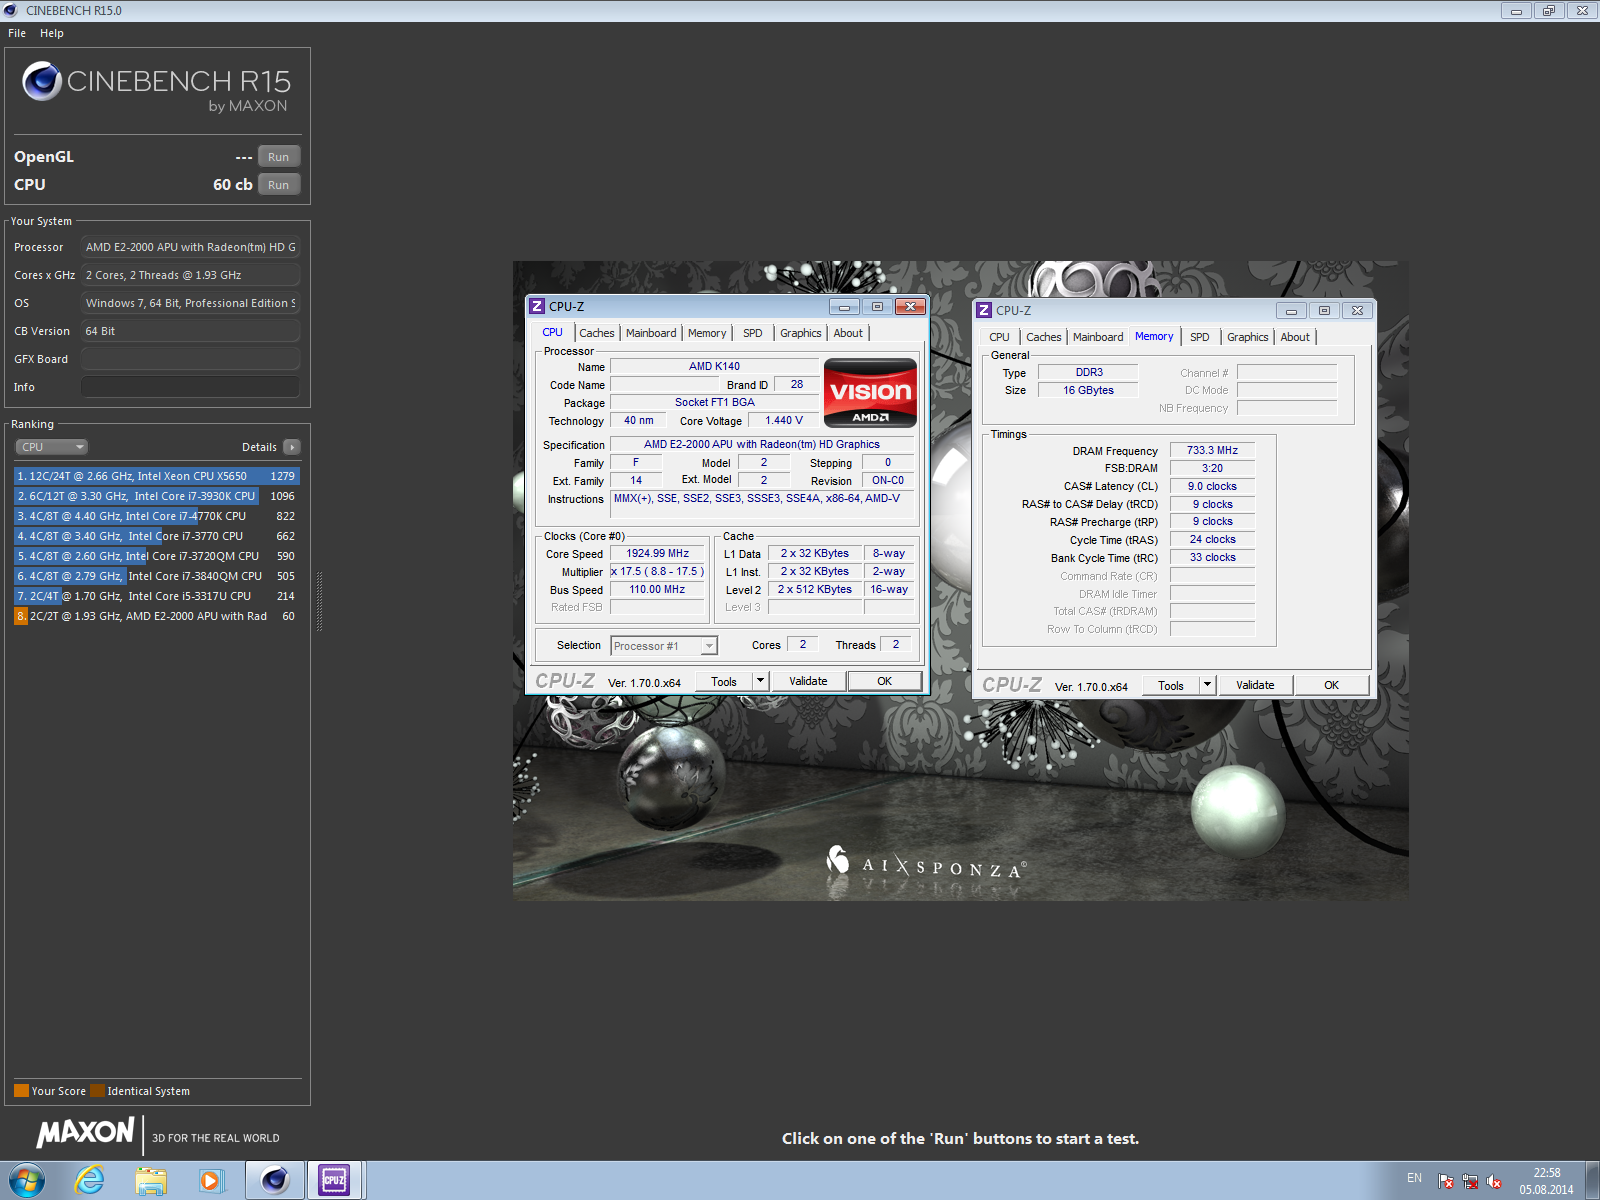Select the AMD E2-2000 APU ranking row
Viewport: 1600px width, 1200px height.
point(157,616)
